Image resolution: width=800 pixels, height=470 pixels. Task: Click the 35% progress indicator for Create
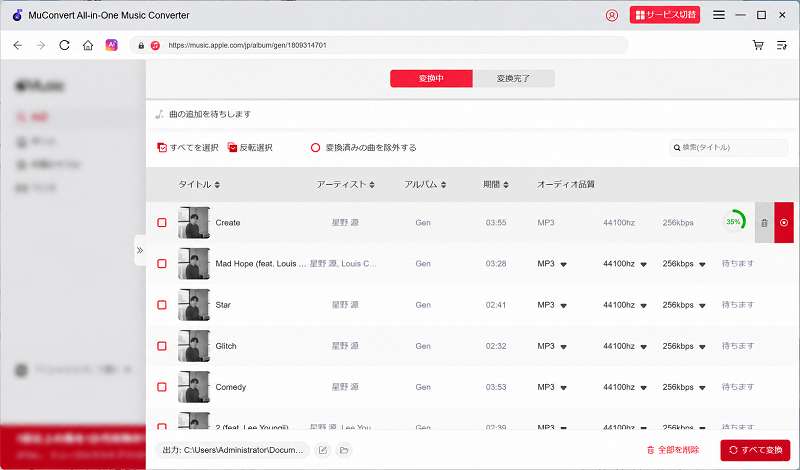[734, 221]
